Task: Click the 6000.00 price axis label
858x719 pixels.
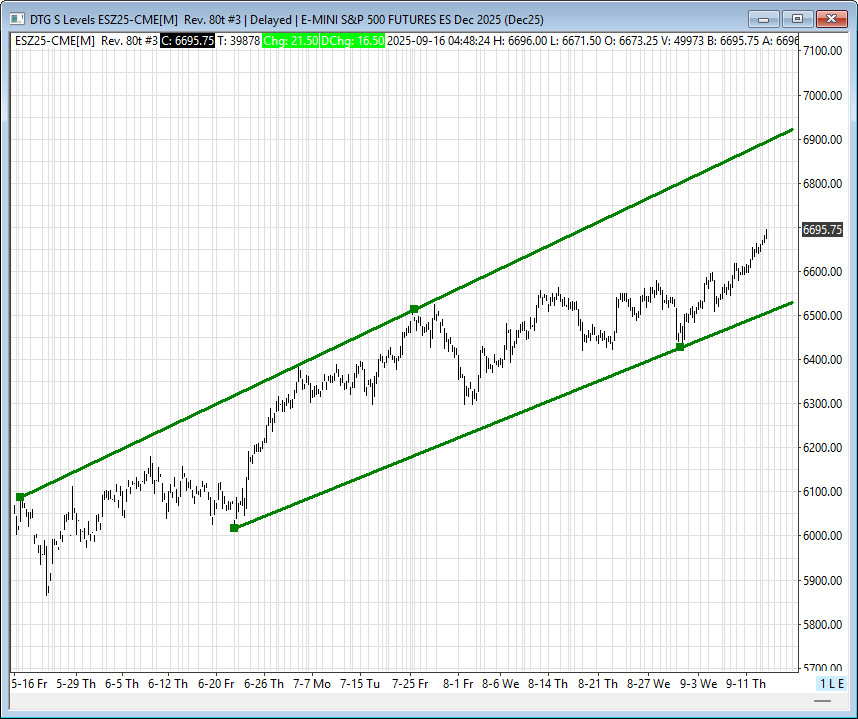Action: 822,536
